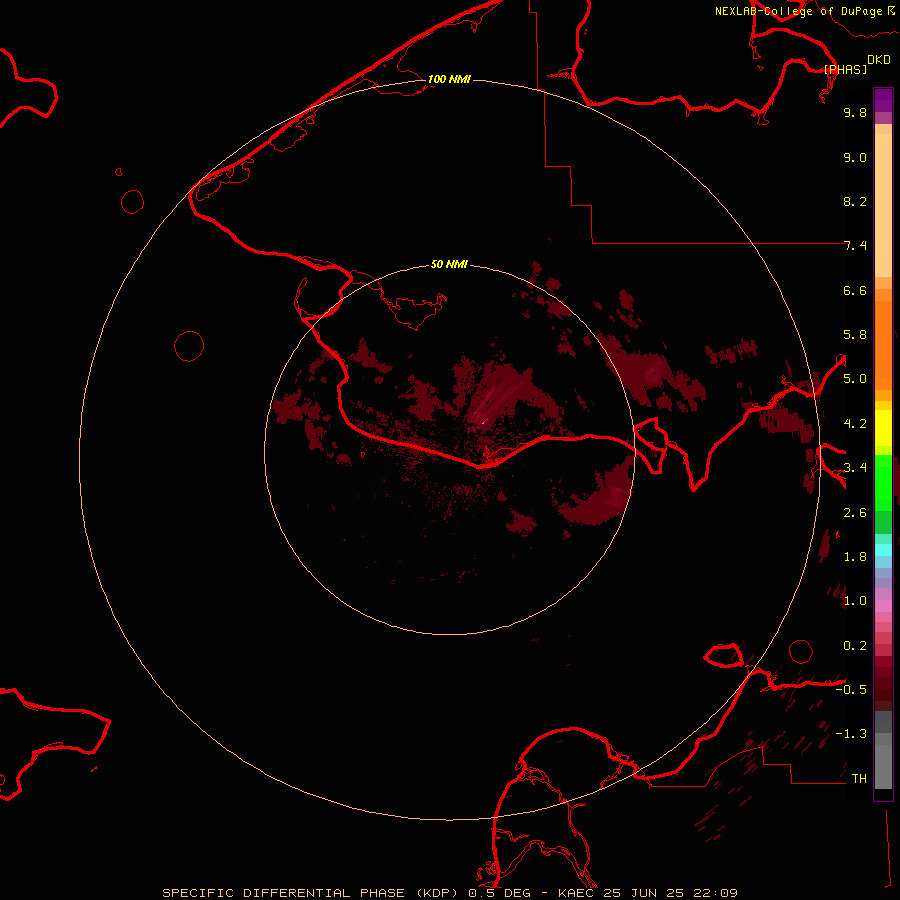
Task: Click the purple top segment of the color bar
Action: [x=883, y=100]
